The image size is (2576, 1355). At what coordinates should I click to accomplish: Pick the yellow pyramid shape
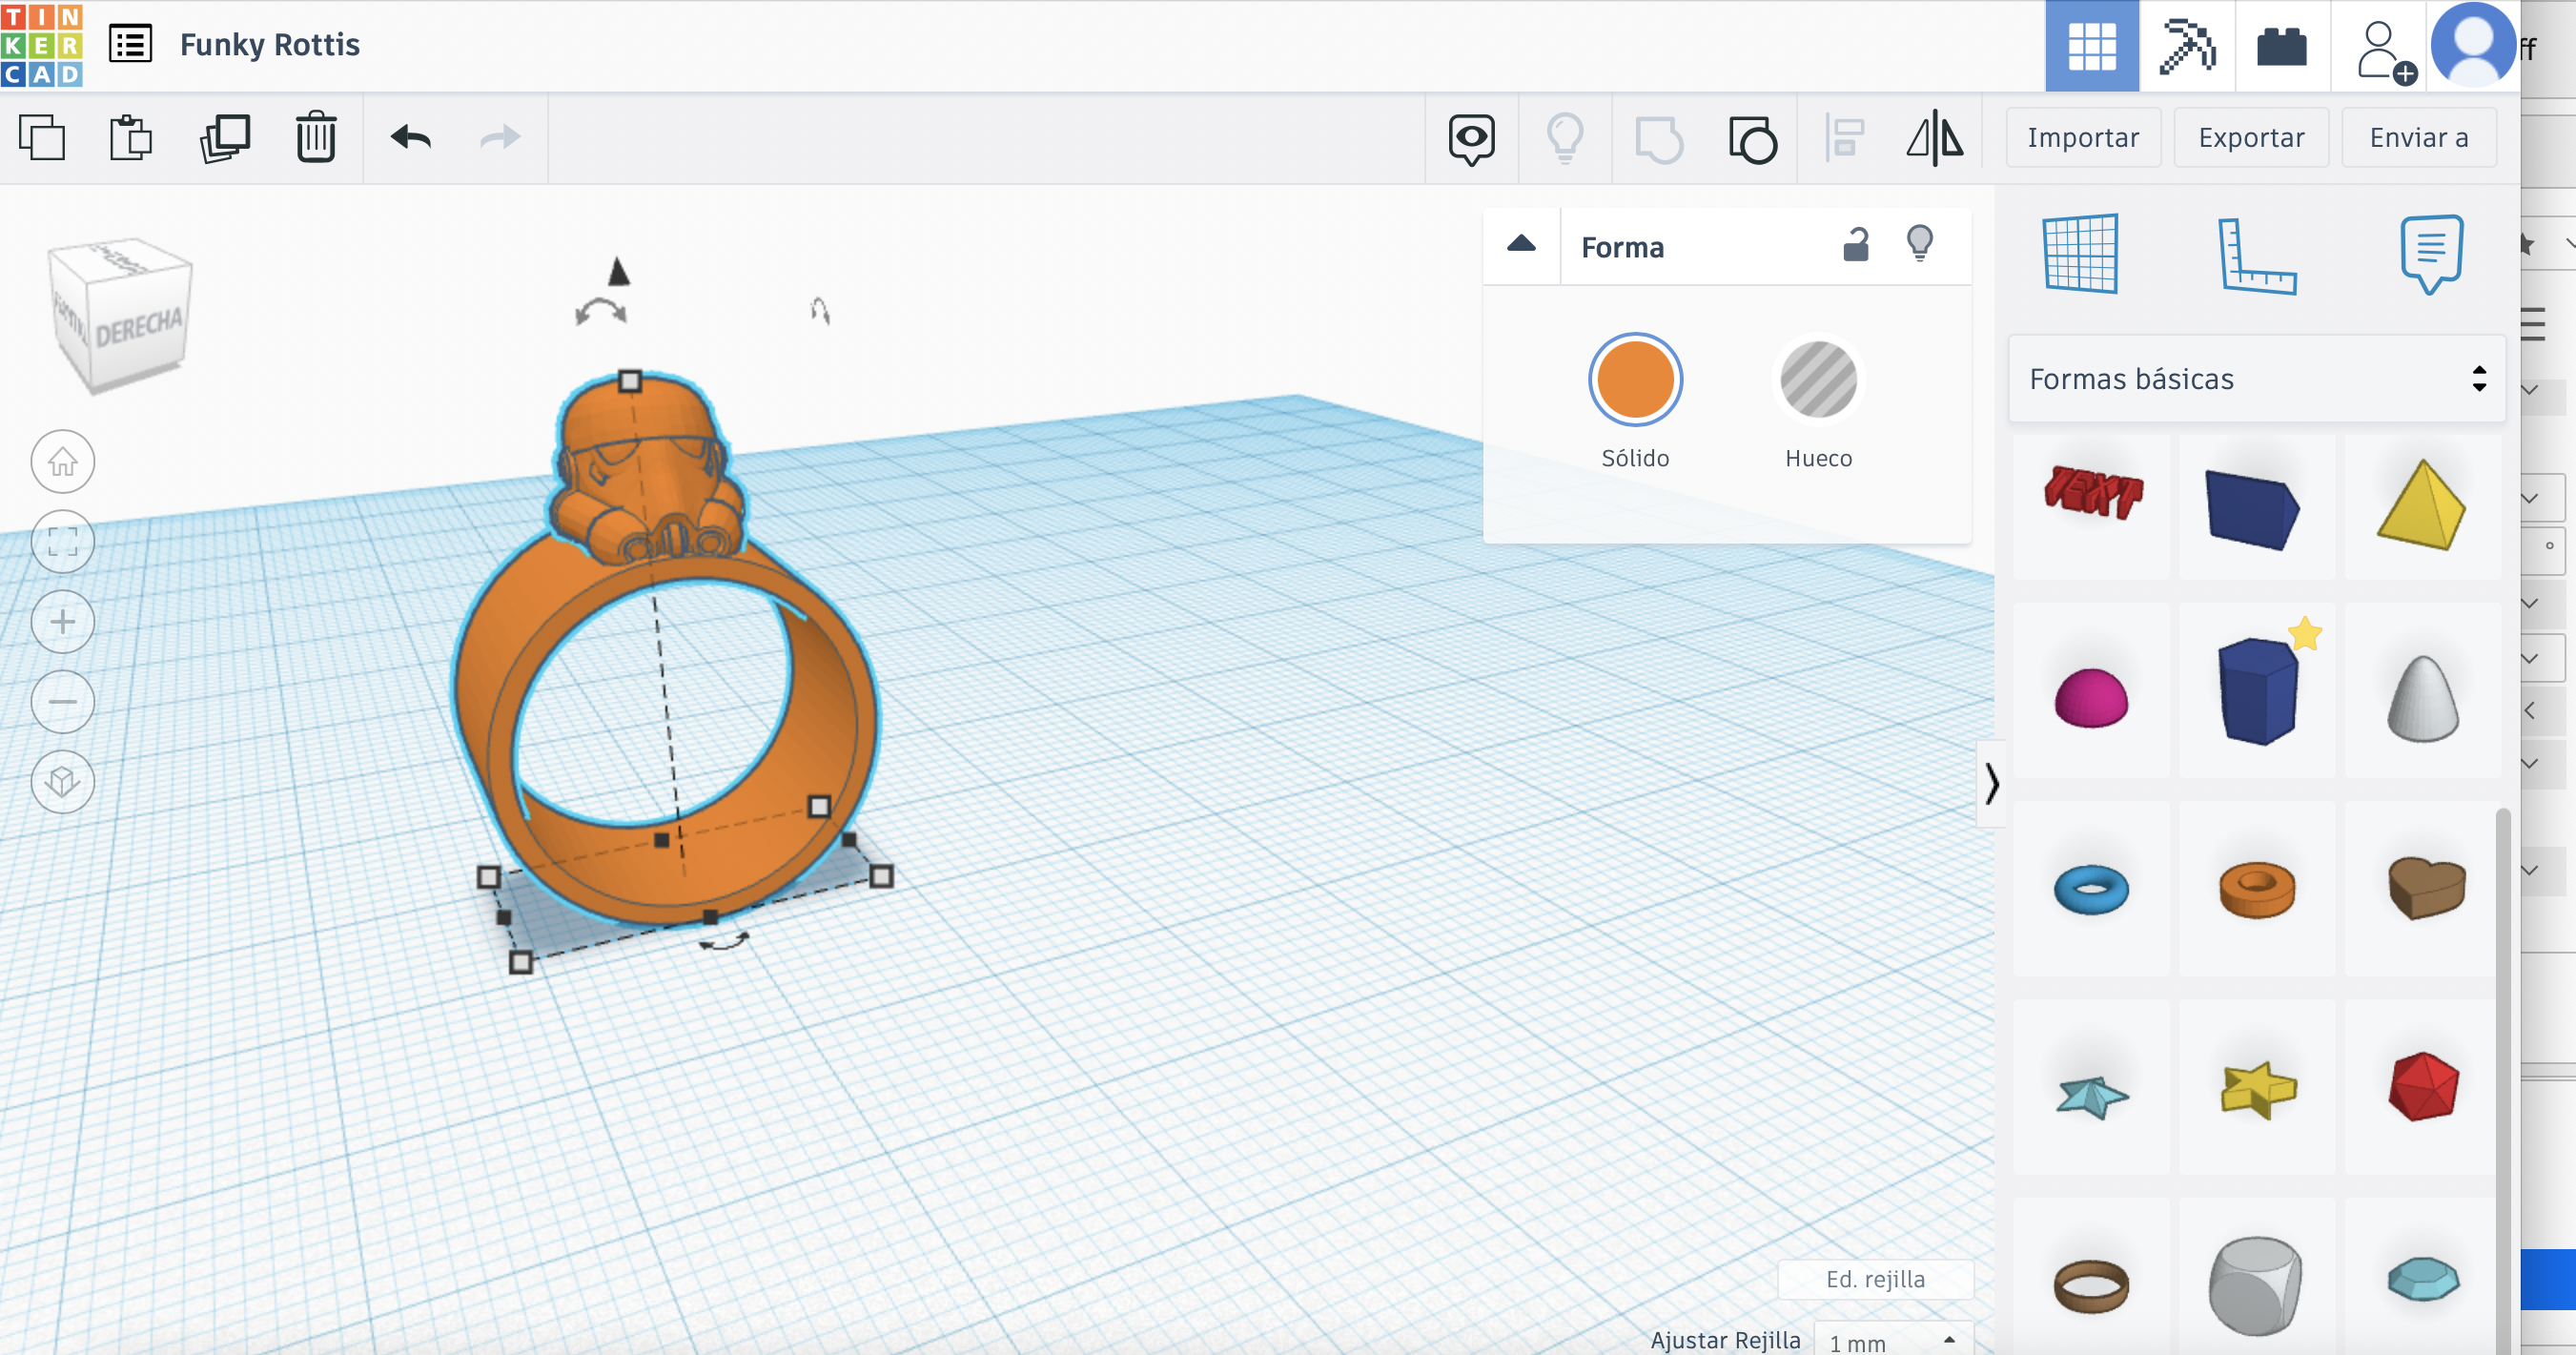click(2421, 505)
